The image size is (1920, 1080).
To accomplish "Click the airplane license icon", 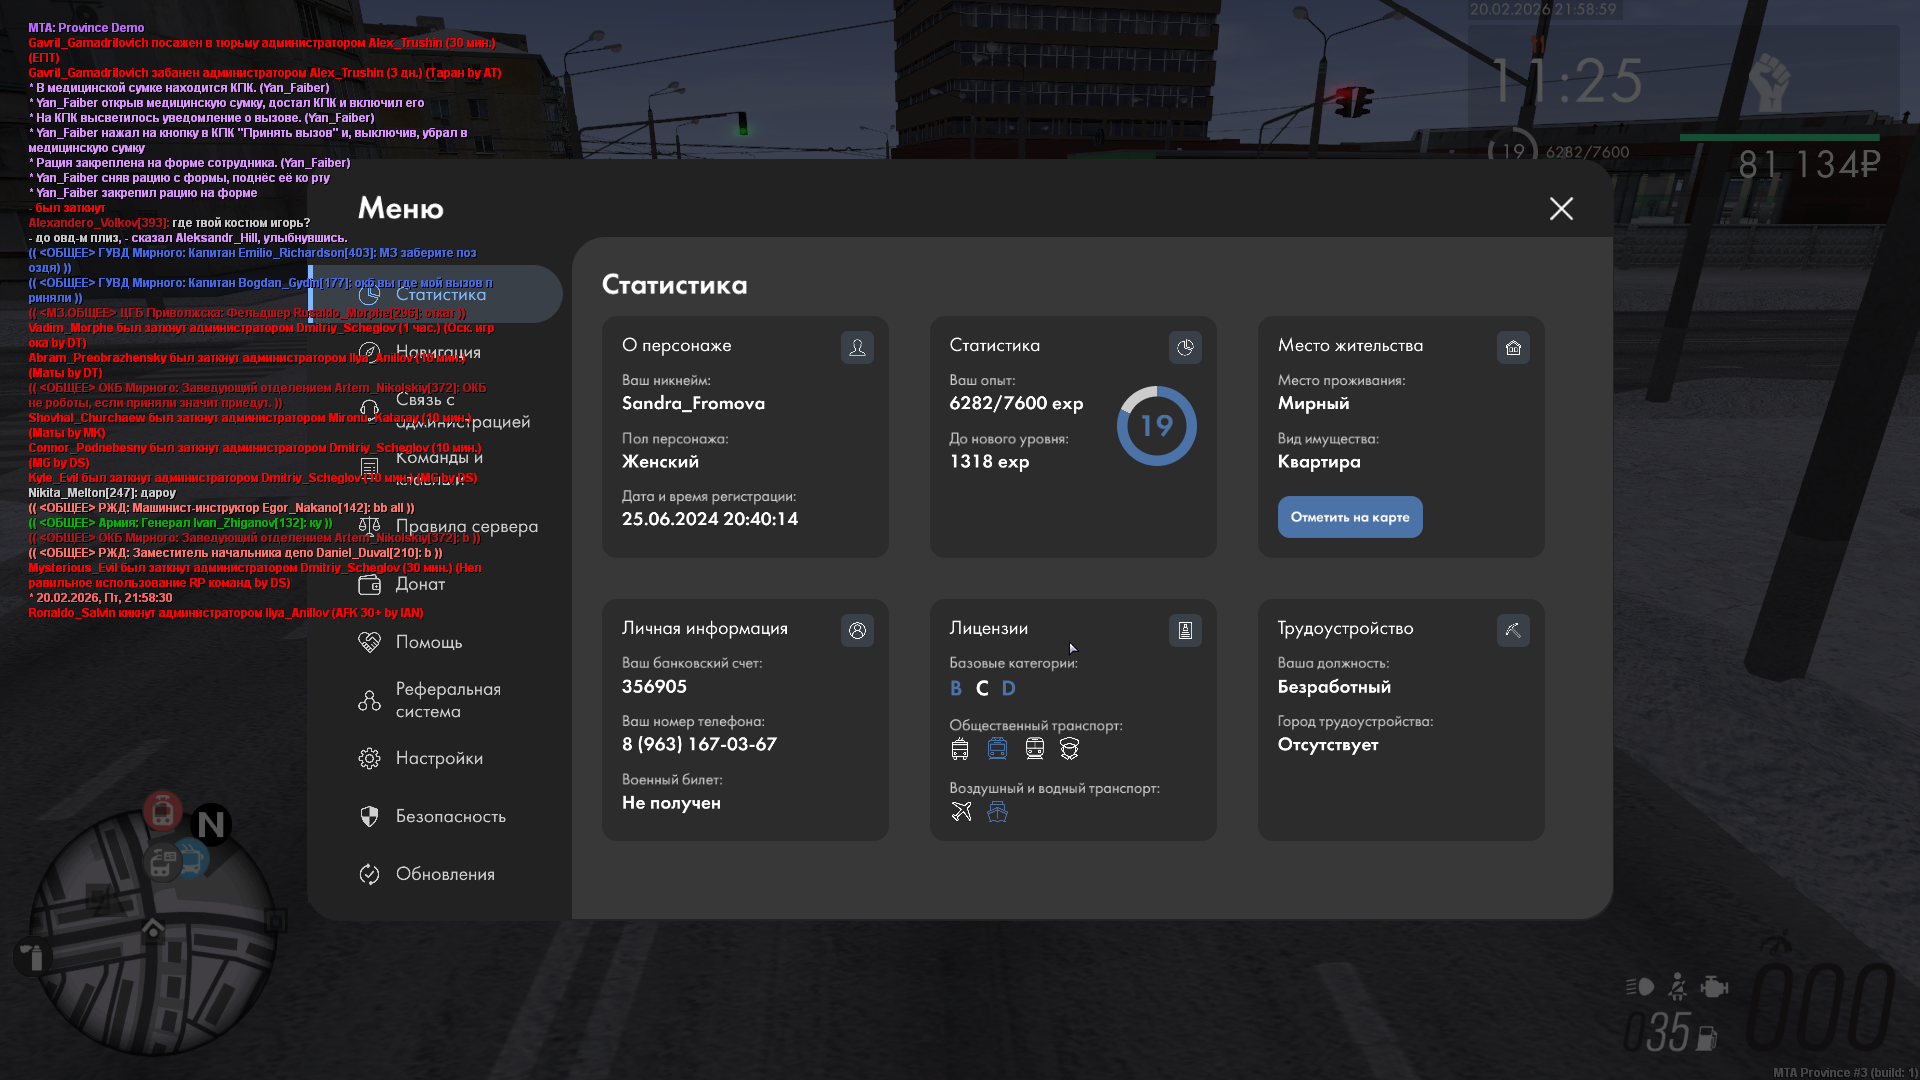I will pyautogui.click(x=961, y=811).
